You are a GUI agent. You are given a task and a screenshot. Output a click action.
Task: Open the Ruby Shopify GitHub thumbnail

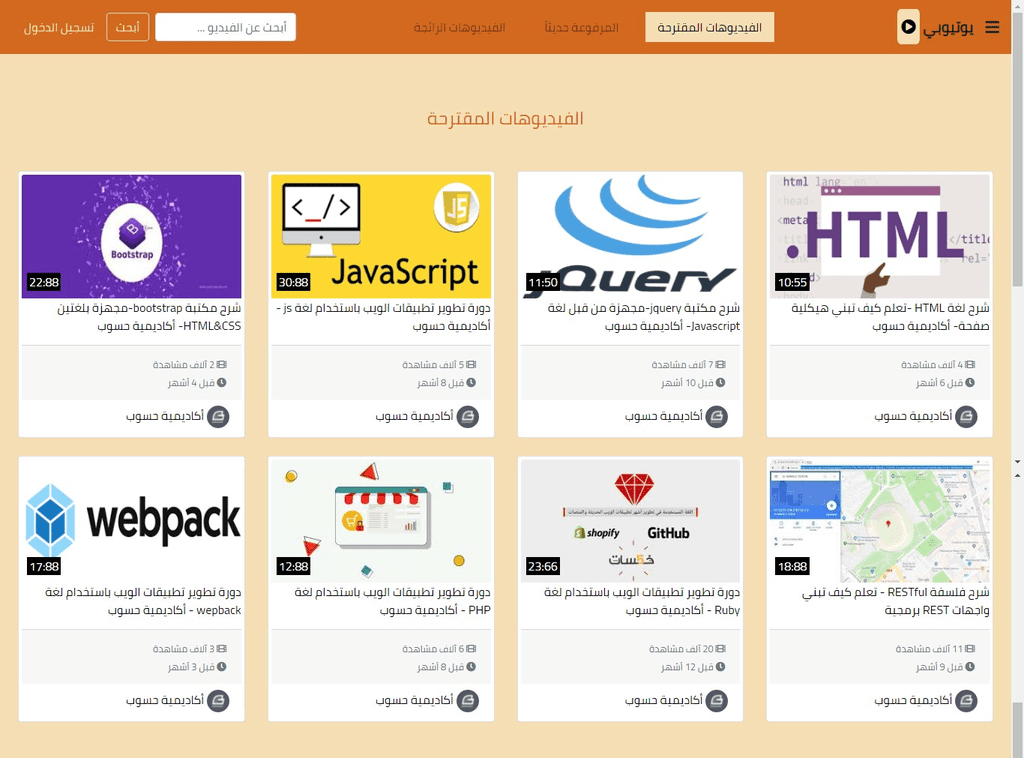[x=630, y=520]
